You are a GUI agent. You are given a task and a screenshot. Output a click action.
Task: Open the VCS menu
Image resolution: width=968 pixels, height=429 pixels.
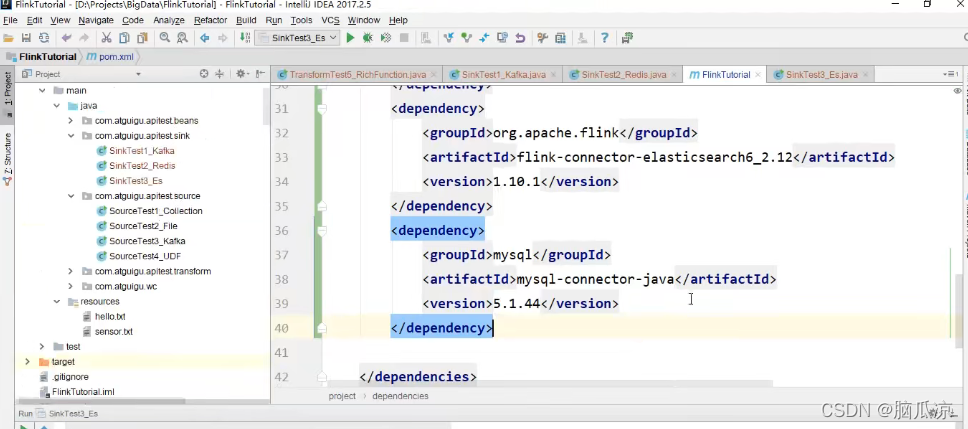pyautogui.click(x=330, y=20)
